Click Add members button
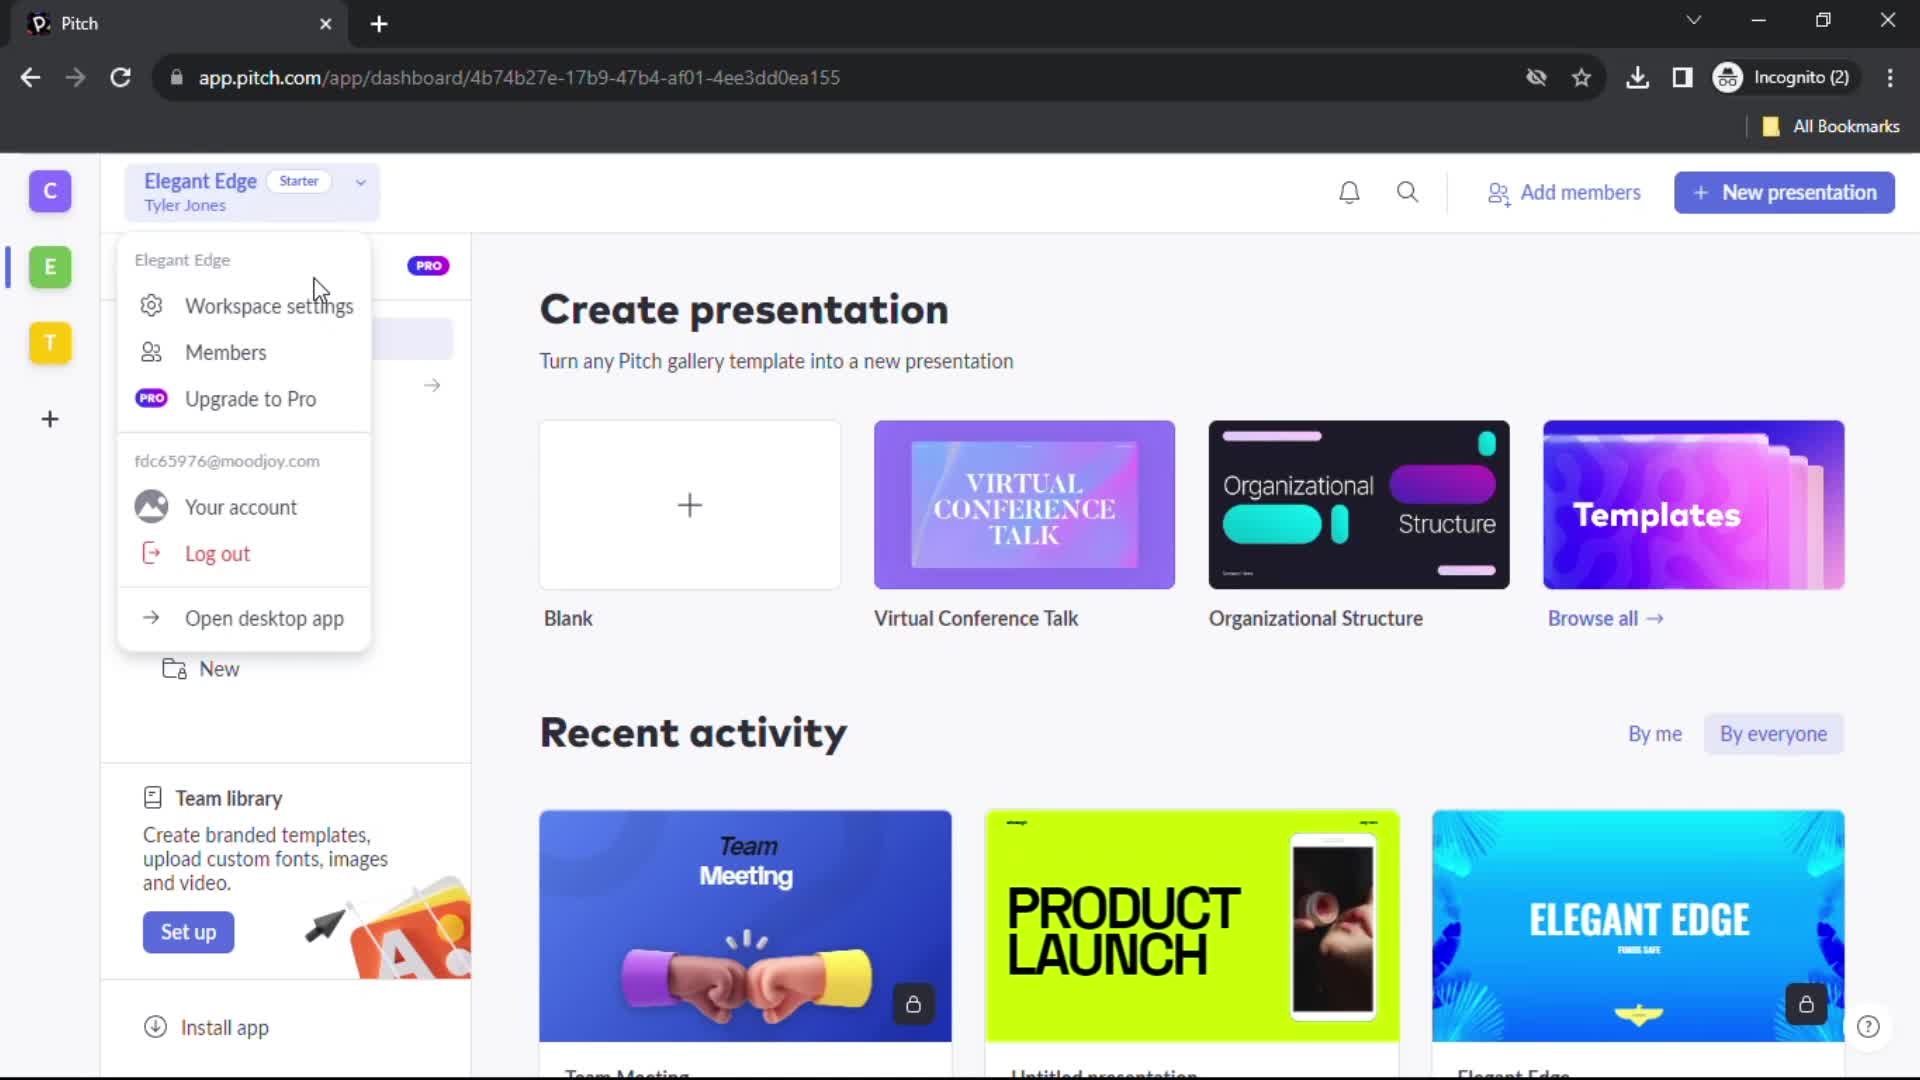This screenshot has width=1920, height=1080. [1564, 192]
